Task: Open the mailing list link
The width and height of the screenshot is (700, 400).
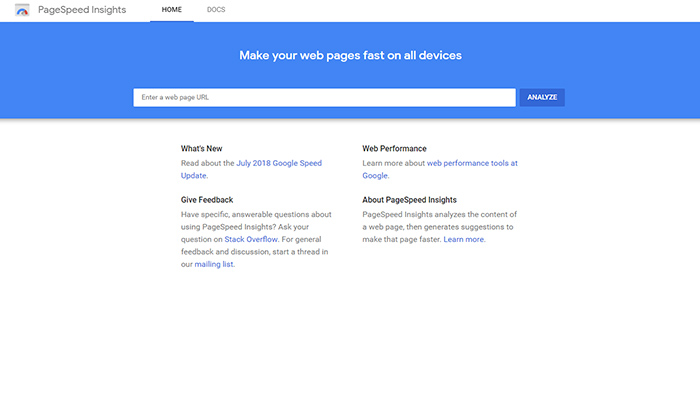Action: [214, 264]
